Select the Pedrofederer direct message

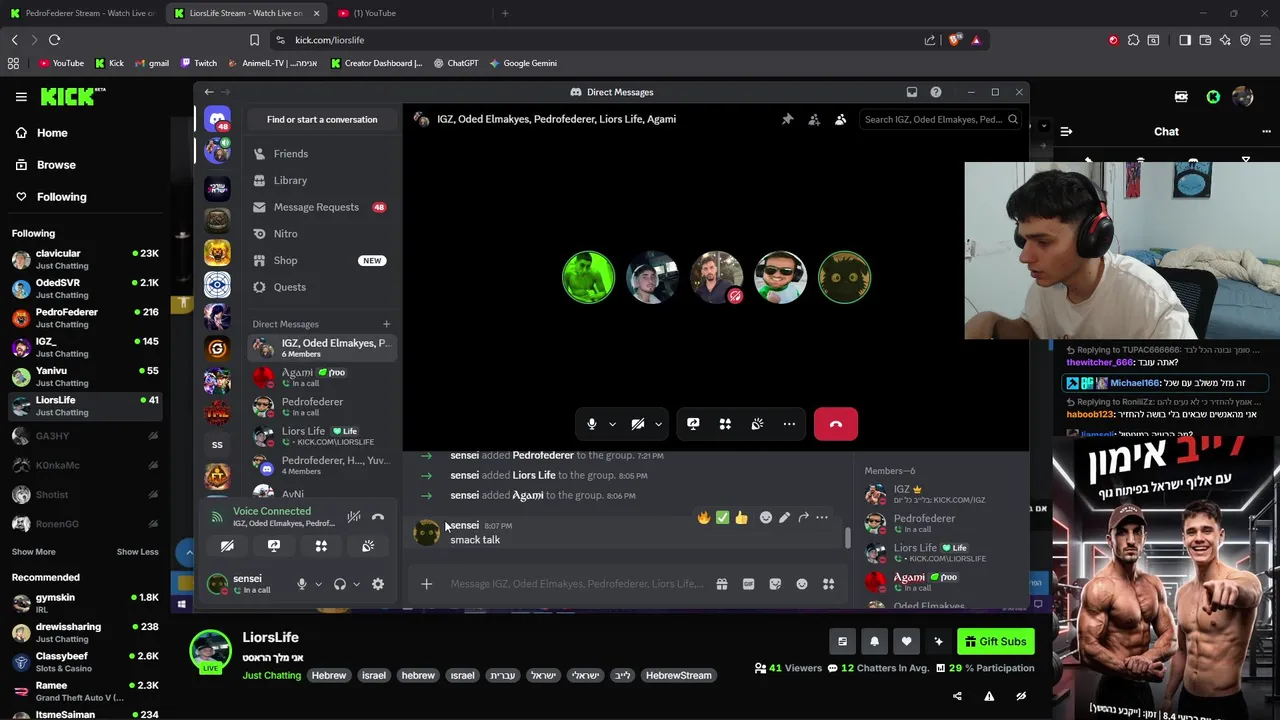(321, 406)
